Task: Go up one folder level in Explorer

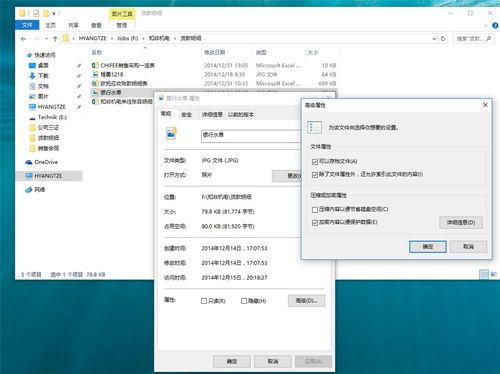Action: tap(55, 39)
